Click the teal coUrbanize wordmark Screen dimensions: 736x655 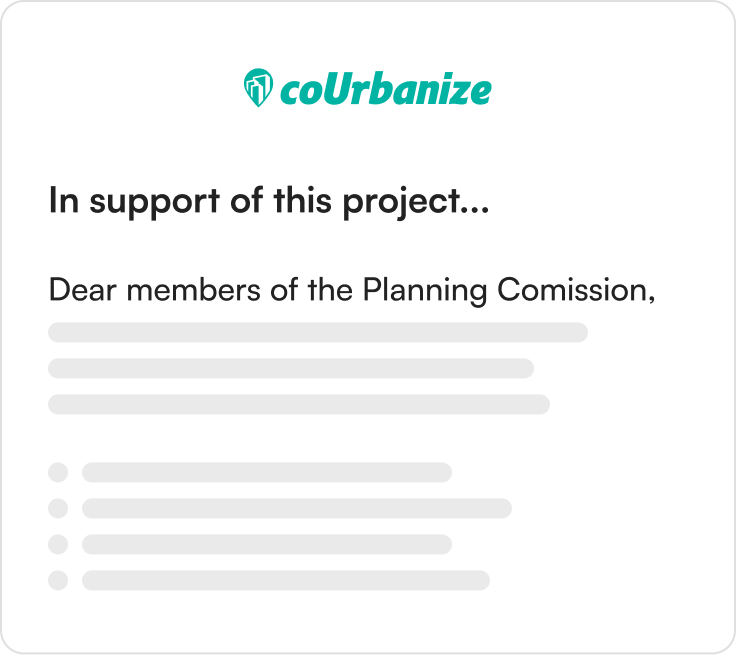coord(386,89)
